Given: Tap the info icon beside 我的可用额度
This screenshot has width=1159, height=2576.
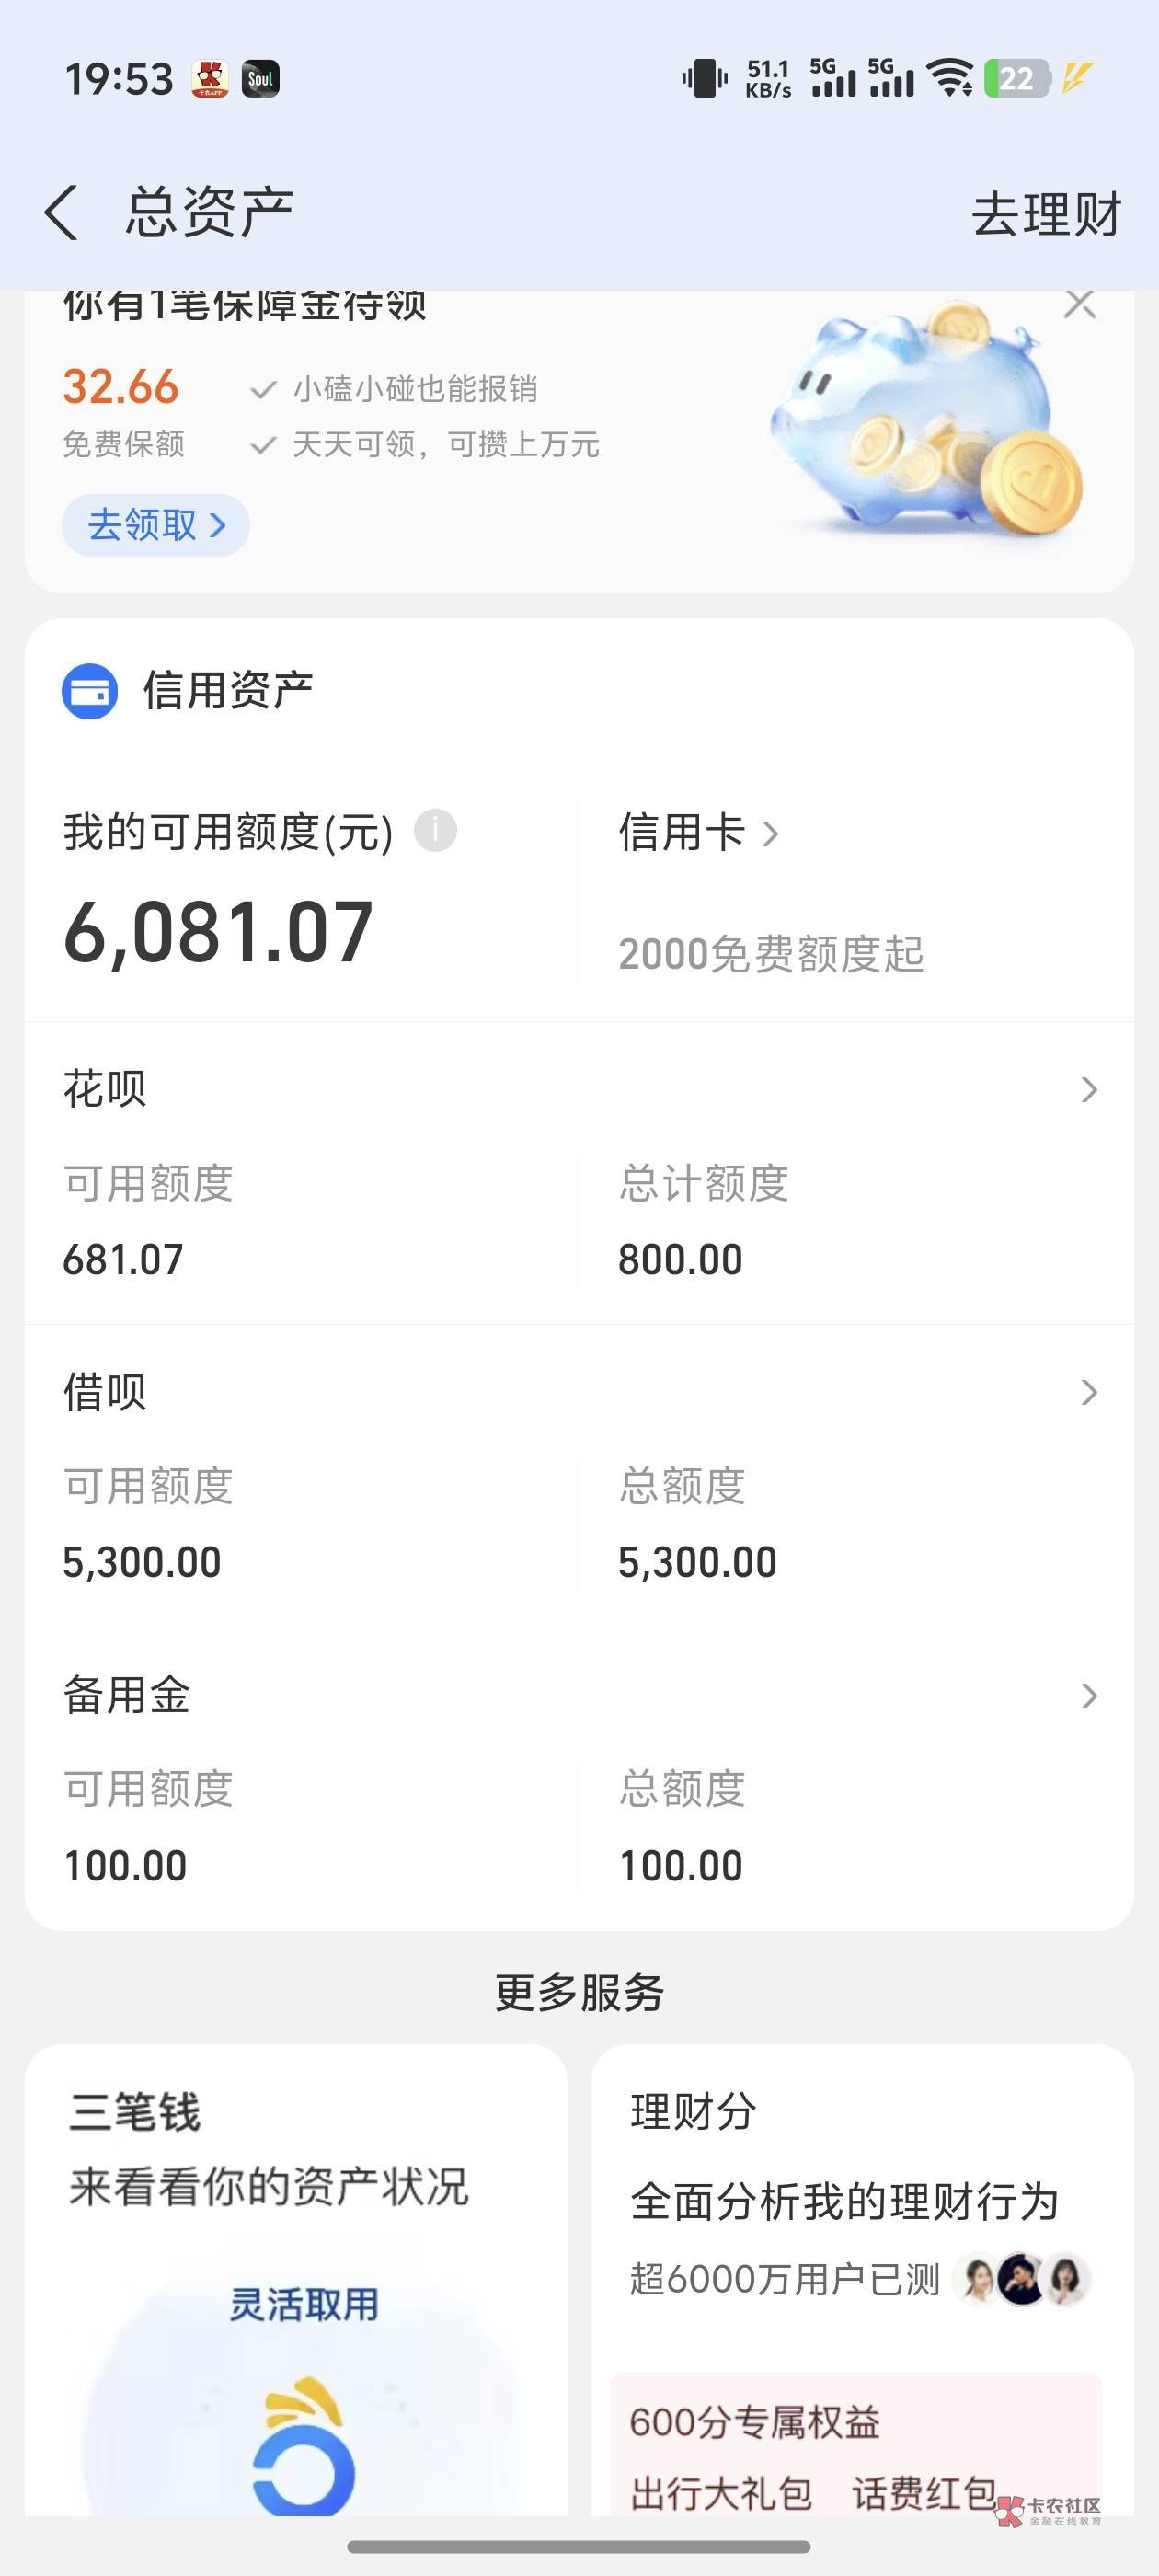Looking at the screenshot, I should click(x=436, y=830).
